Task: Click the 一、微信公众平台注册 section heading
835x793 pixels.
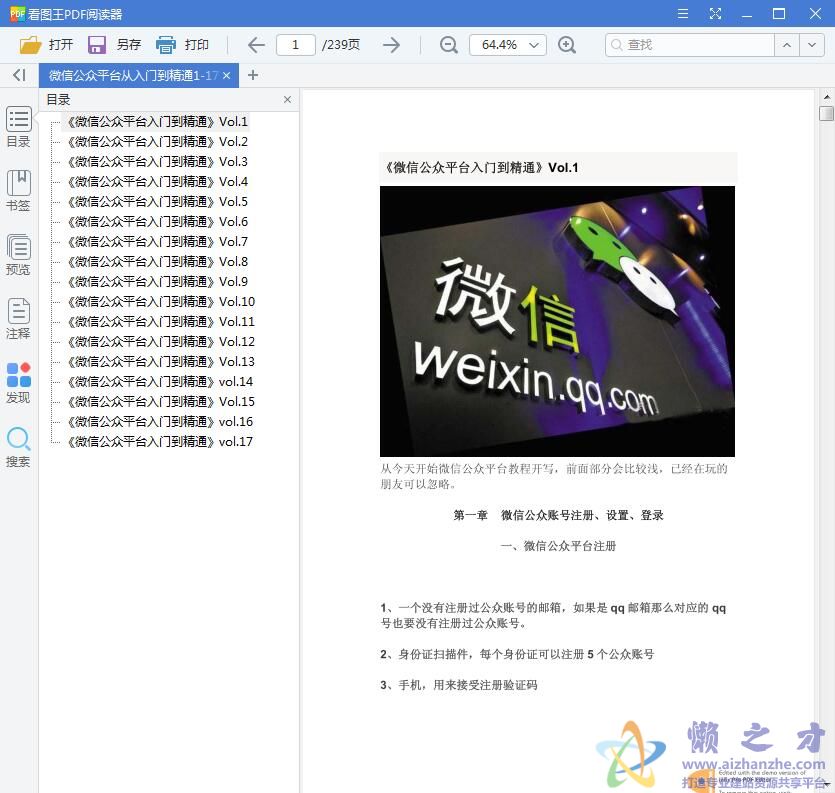Action: point(558,546)
